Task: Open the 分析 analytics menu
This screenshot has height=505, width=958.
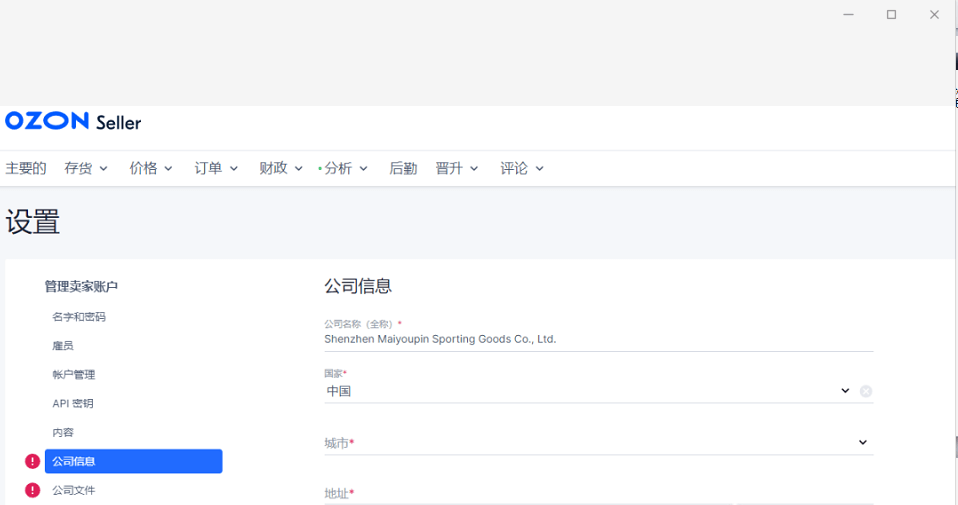Action: tap(345, 168)
